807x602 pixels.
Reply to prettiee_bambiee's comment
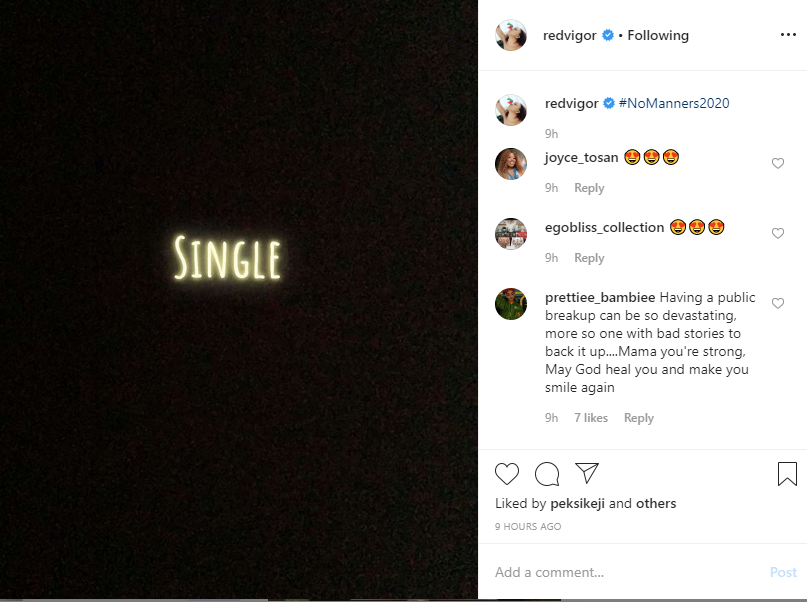pyautogui.click(x=639, y=418)
